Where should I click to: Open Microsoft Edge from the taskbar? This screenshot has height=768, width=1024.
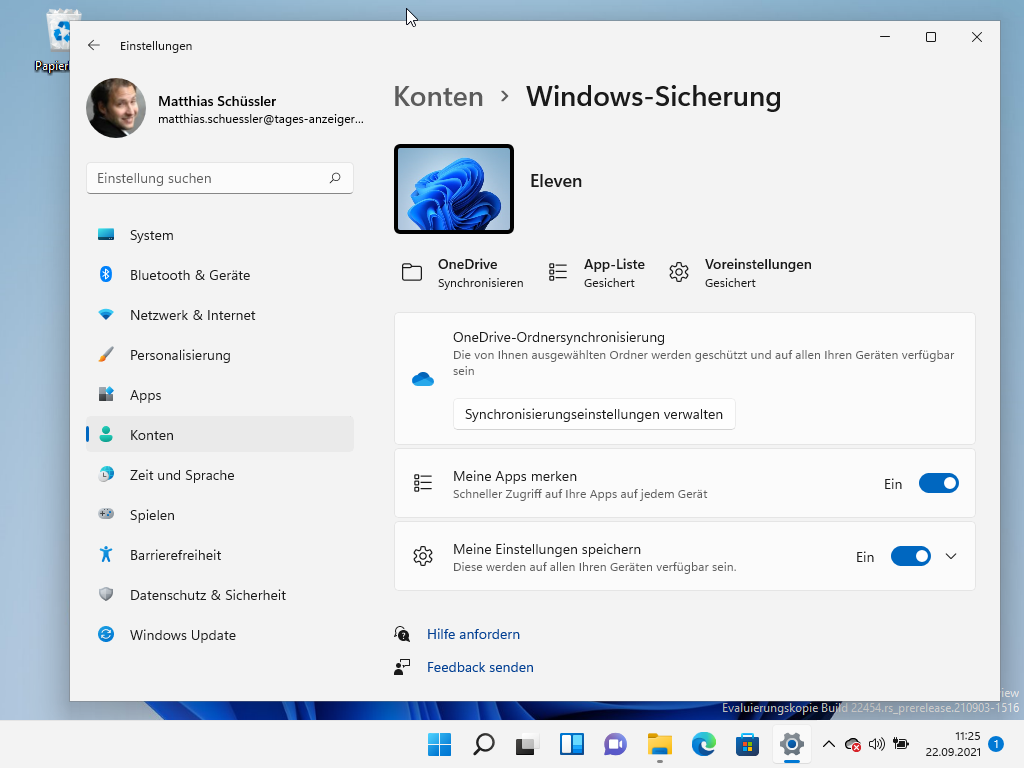point(704,744)
